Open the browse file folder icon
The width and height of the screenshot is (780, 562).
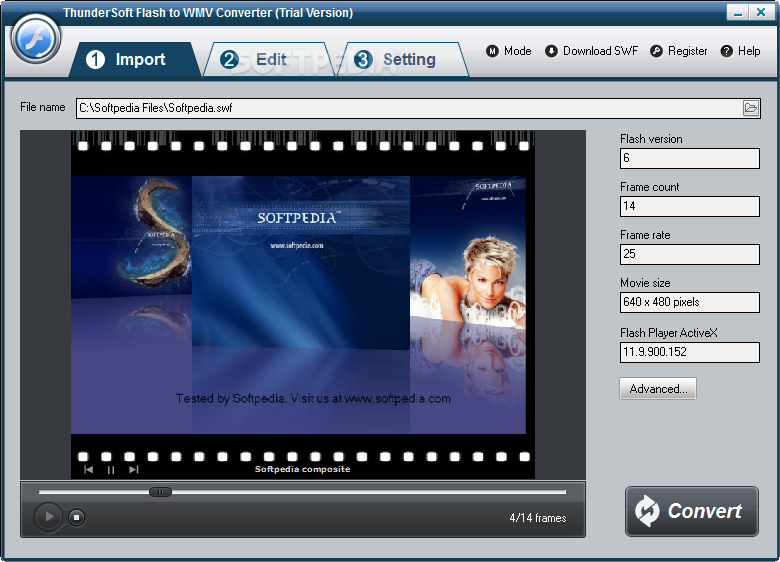(x=751, y=108)
